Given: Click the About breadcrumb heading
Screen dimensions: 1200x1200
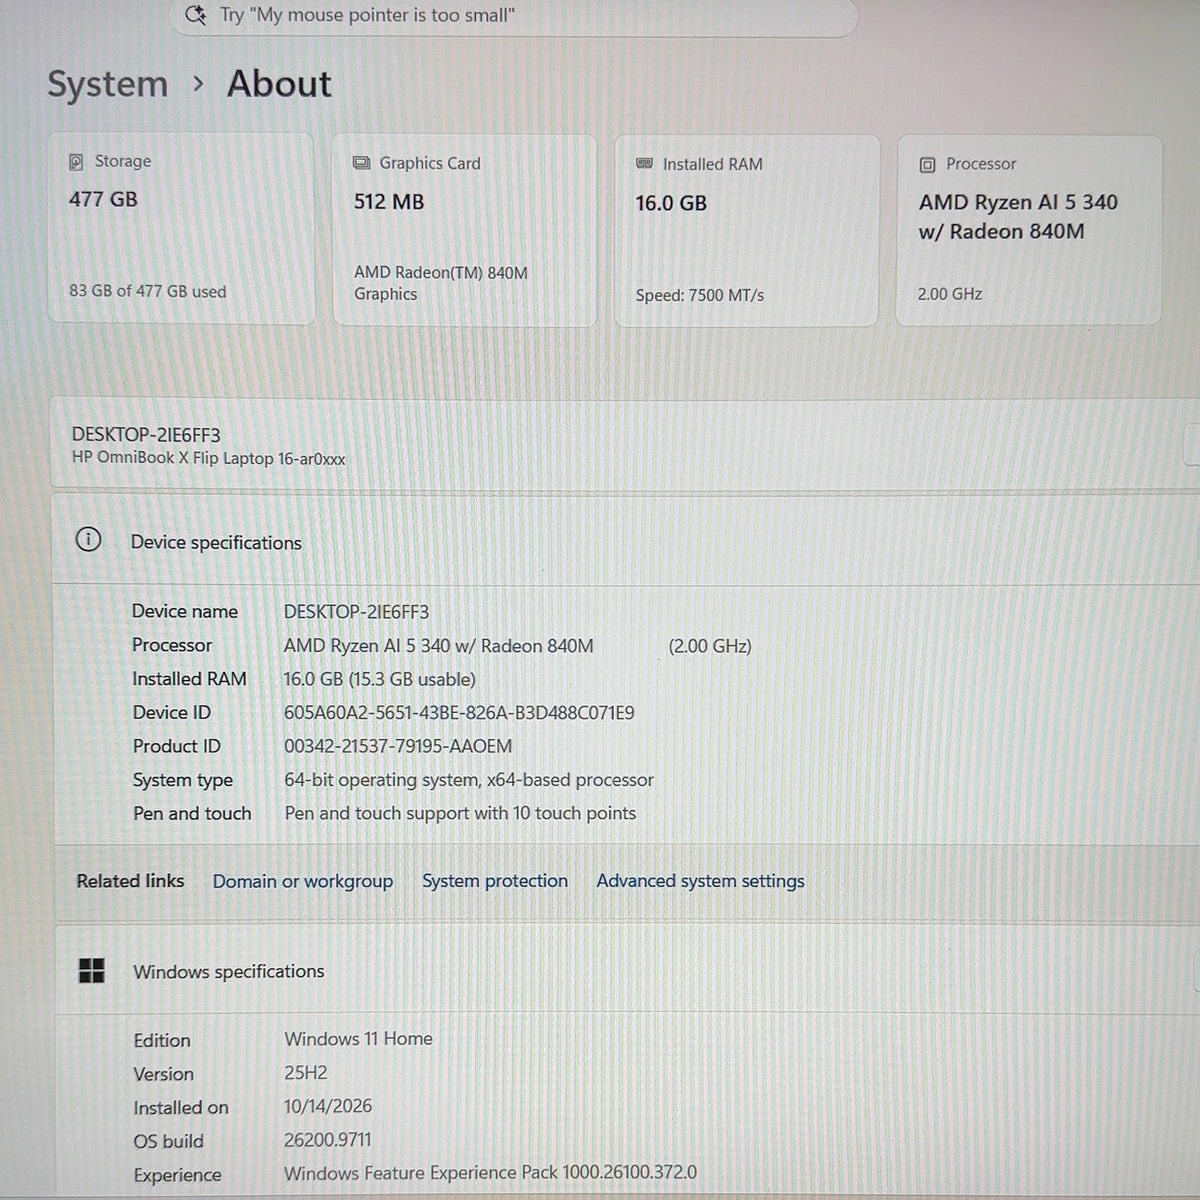Looking at the screenshot, I should 279,84.
